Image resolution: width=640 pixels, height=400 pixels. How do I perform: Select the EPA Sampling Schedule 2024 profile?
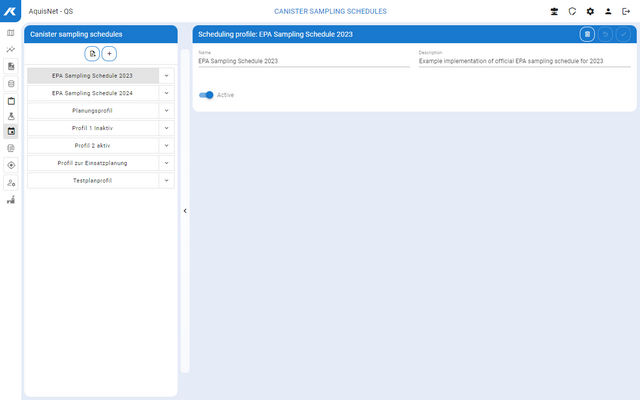pos(92,93)
